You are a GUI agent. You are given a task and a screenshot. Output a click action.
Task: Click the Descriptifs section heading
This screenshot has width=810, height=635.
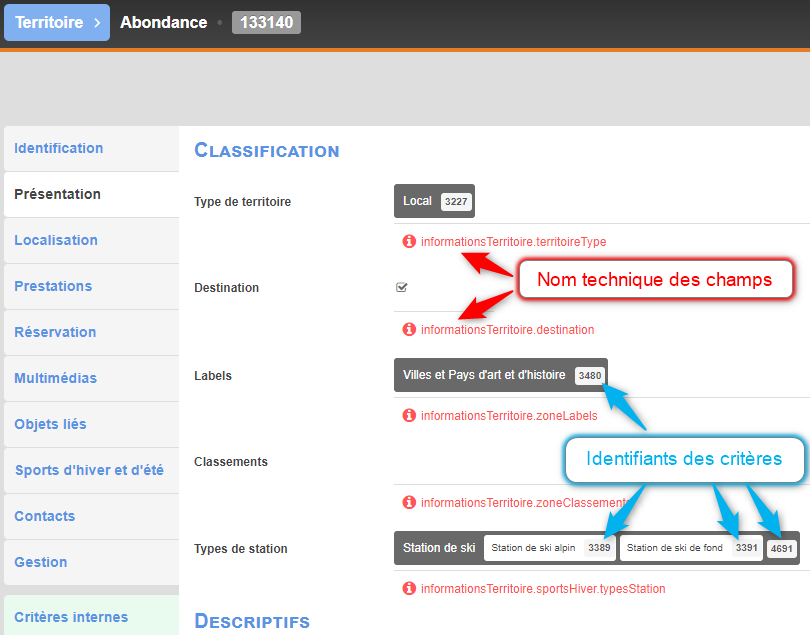point(252,621)
